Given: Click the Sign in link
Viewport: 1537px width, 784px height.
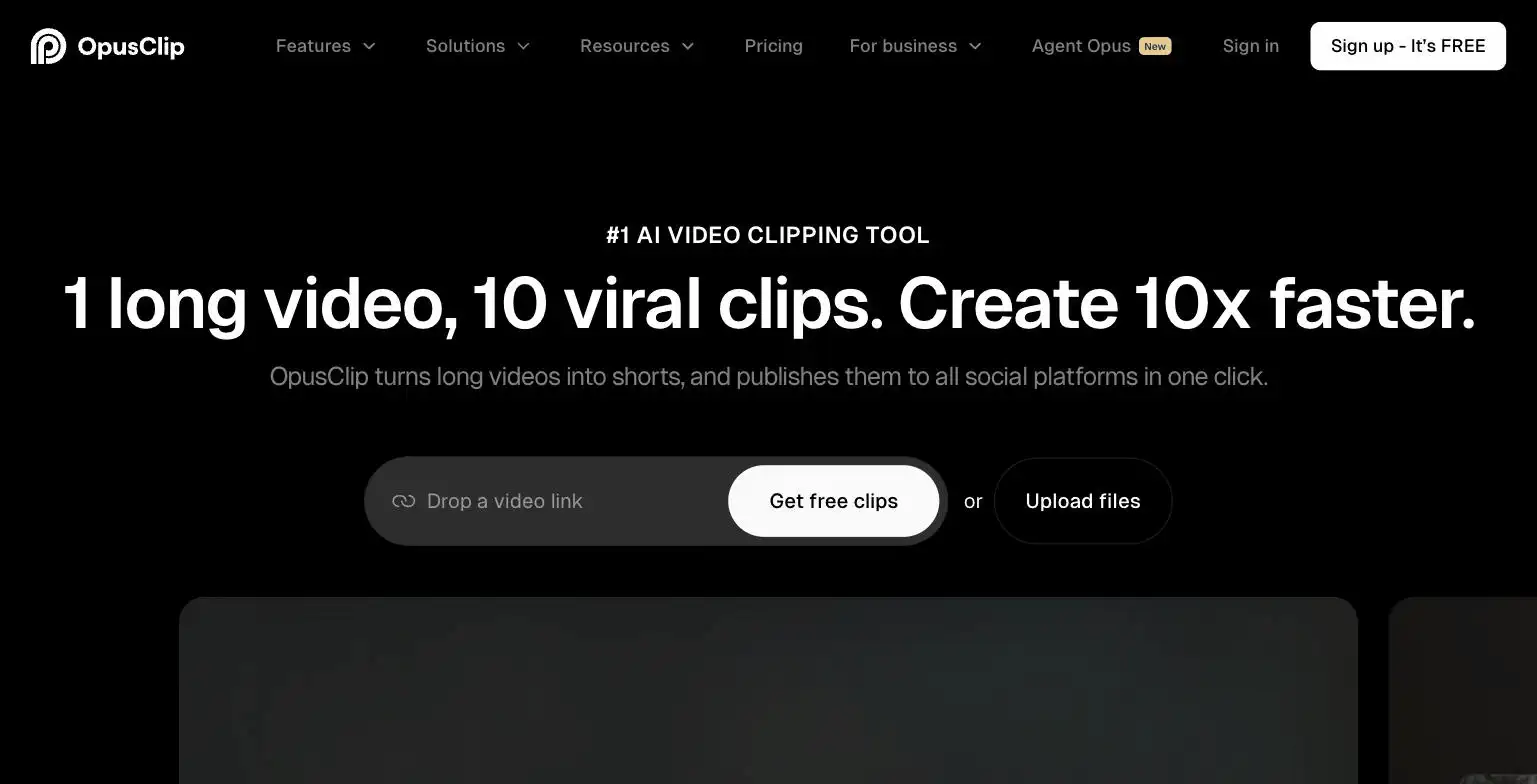Looking at the screenshot, I should (x=1250, y=46).
